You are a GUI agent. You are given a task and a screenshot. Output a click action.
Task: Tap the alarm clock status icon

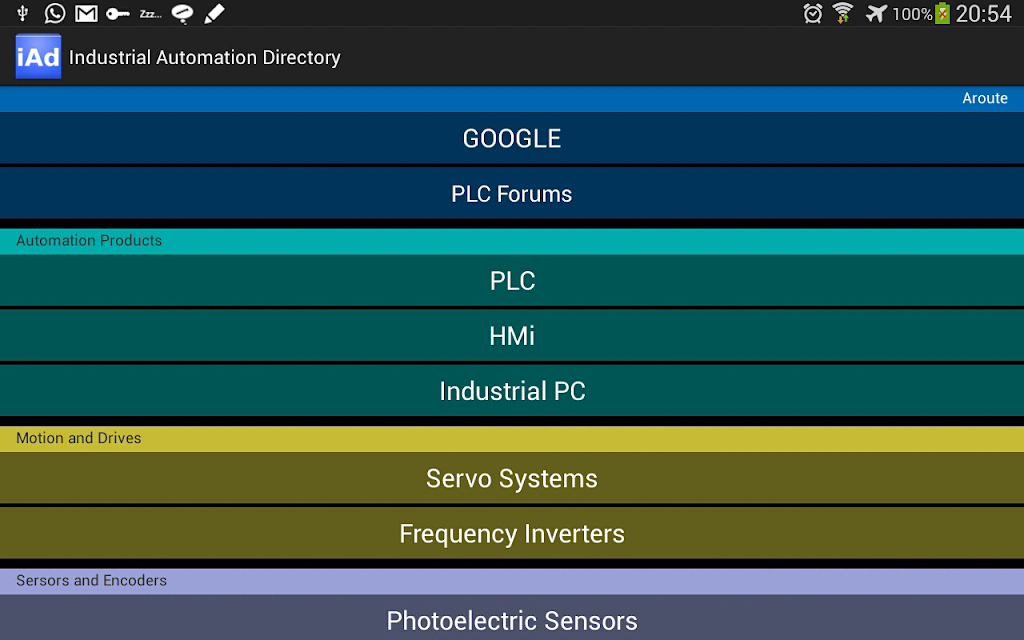[813, 14]
